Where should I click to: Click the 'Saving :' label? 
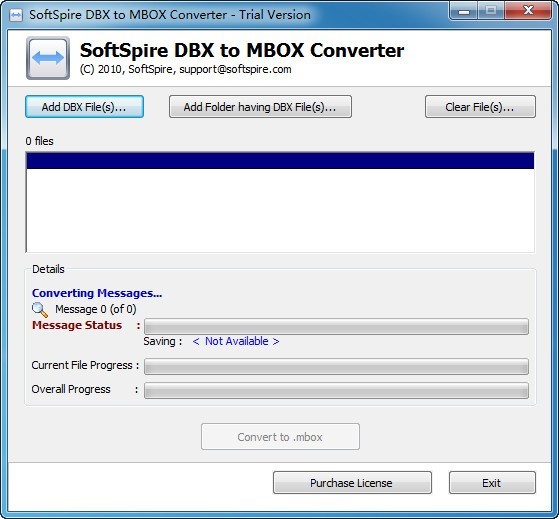tap(163, 341)
